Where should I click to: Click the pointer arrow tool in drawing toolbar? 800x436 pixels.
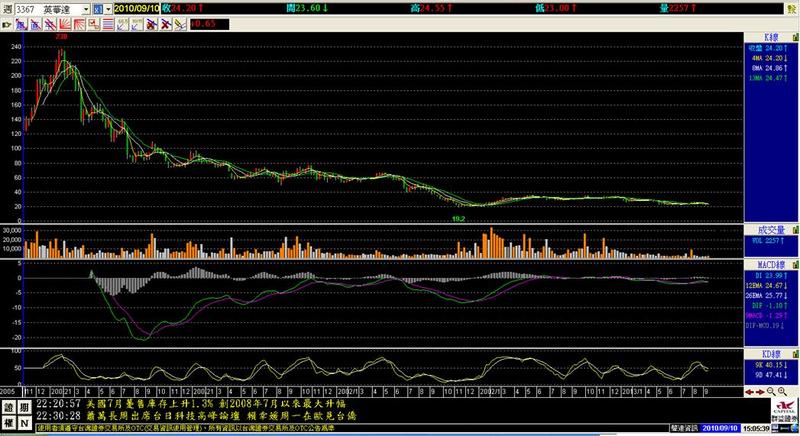pyautogui.click(x=7, y=24)
